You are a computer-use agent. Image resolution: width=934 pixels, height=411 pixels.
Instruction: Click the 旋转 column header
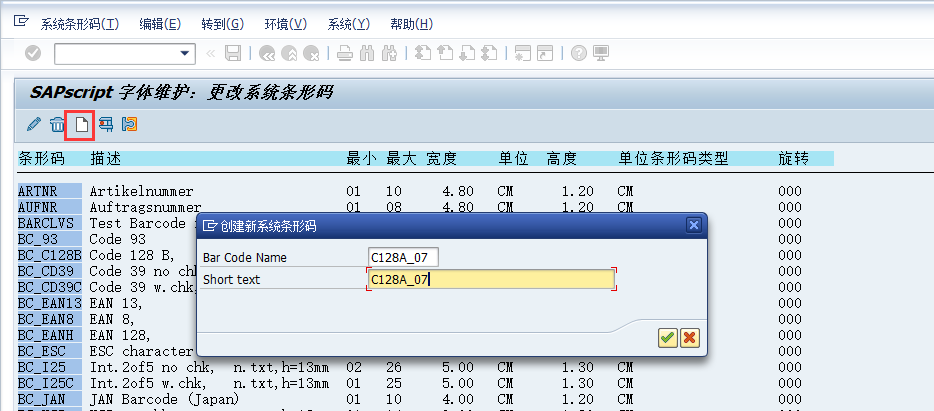[x=793, y=158]
